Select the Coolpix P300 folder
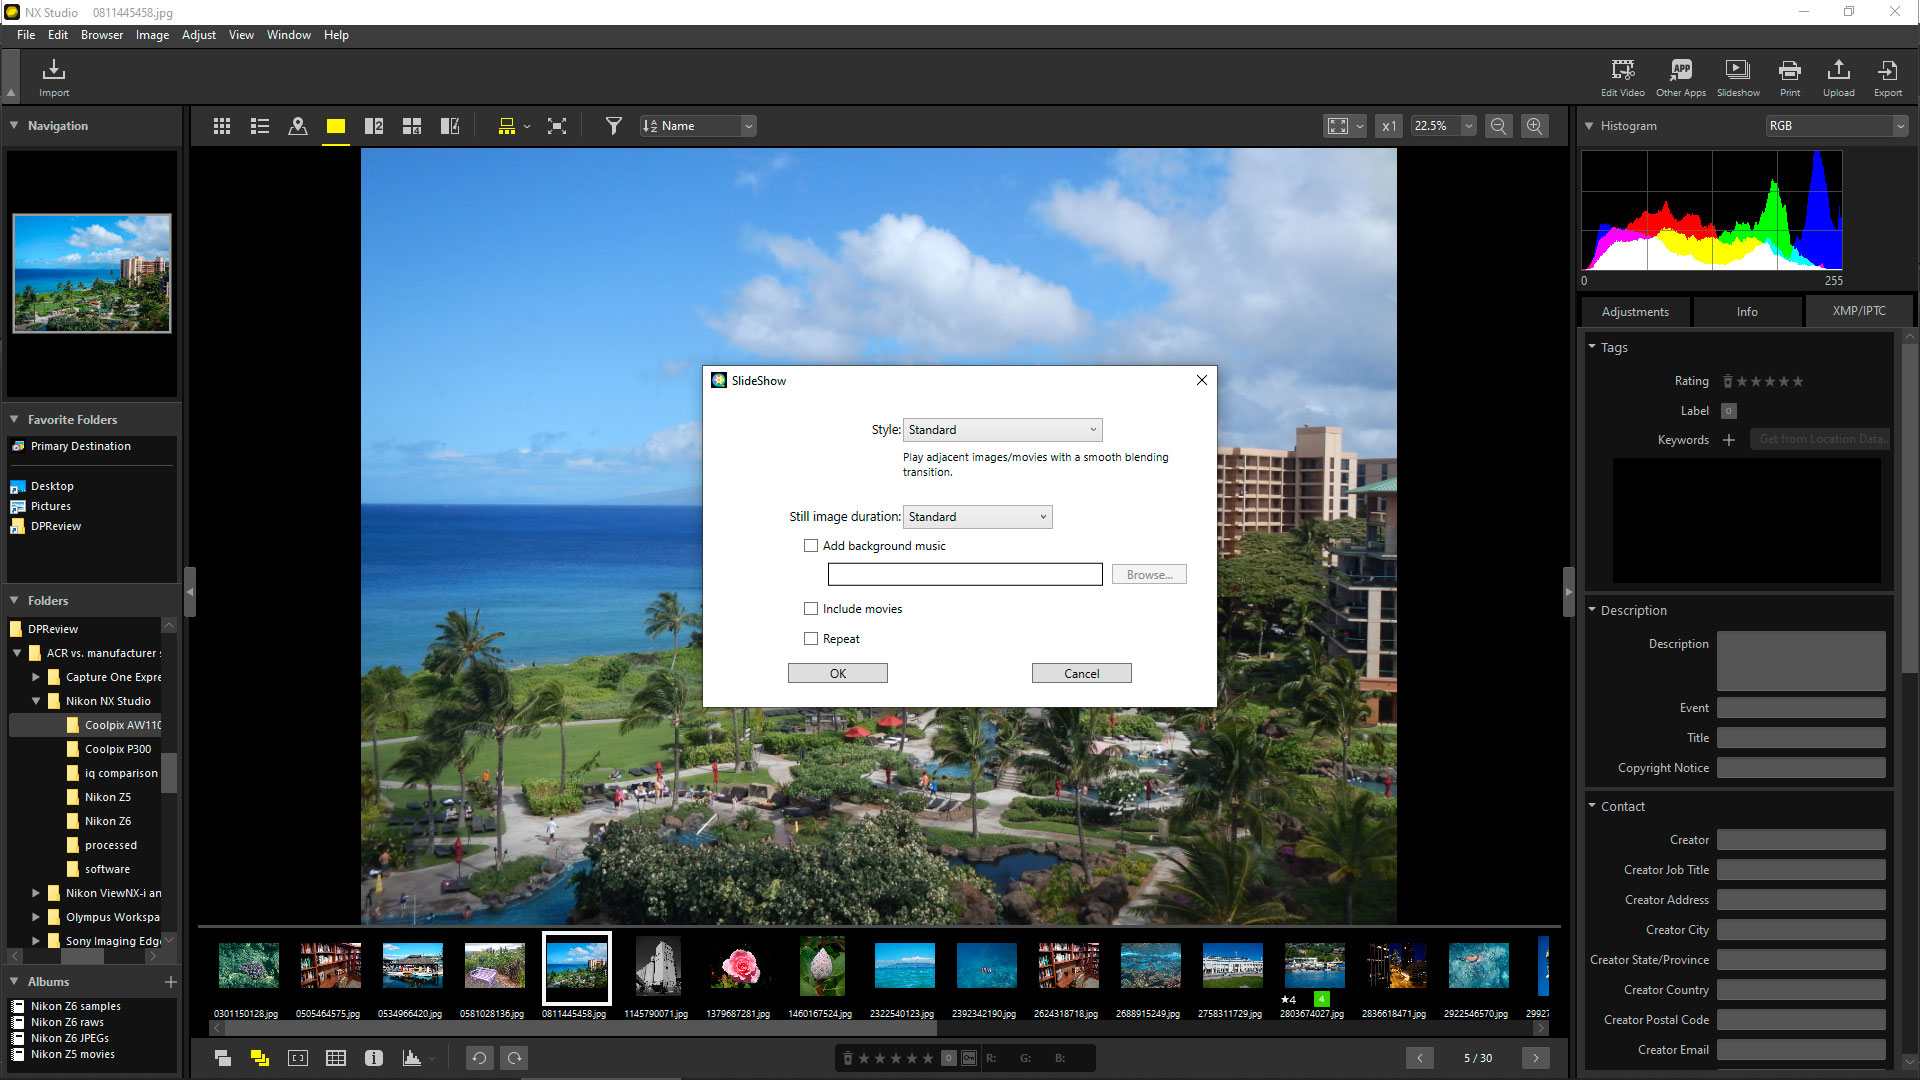Viewport: 1920px width, 1080px height. tap(118, 749)
